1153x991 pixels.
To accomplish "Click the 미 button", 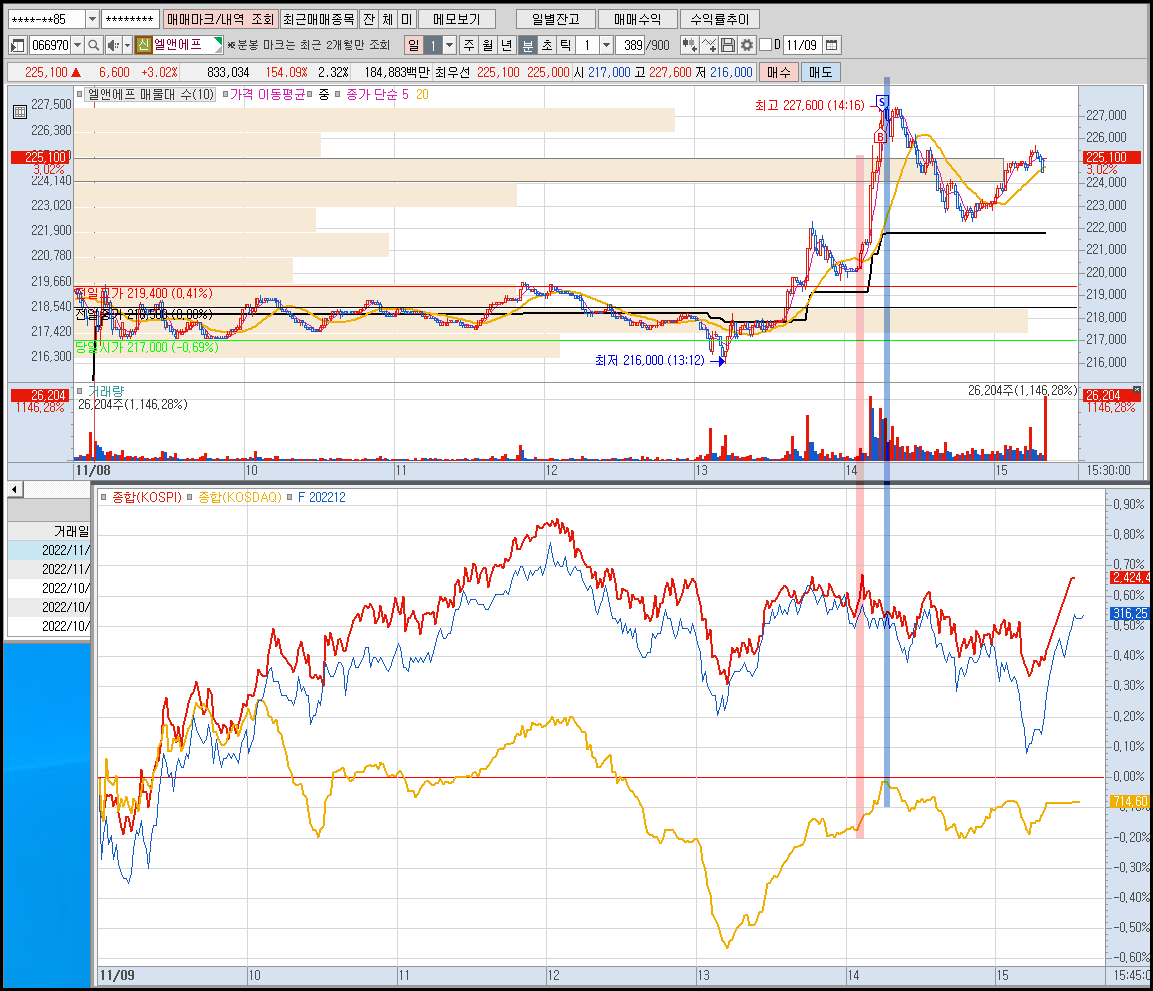I will point(407,19).
